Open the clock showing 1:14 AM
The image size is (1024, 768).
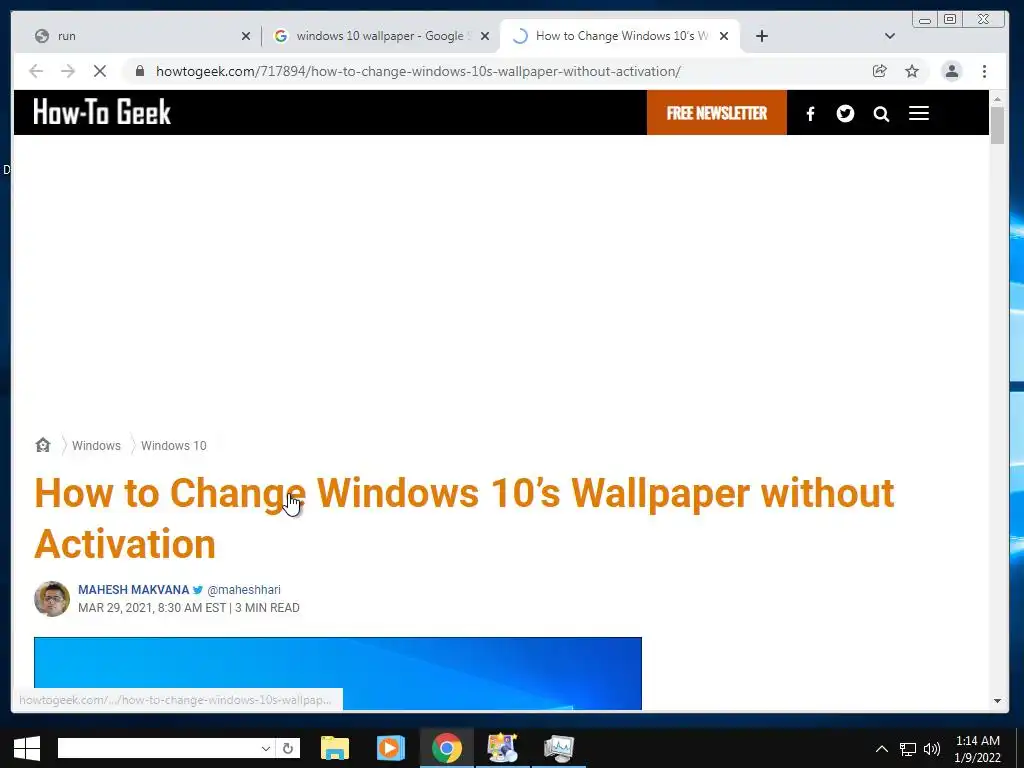point(977,749)
